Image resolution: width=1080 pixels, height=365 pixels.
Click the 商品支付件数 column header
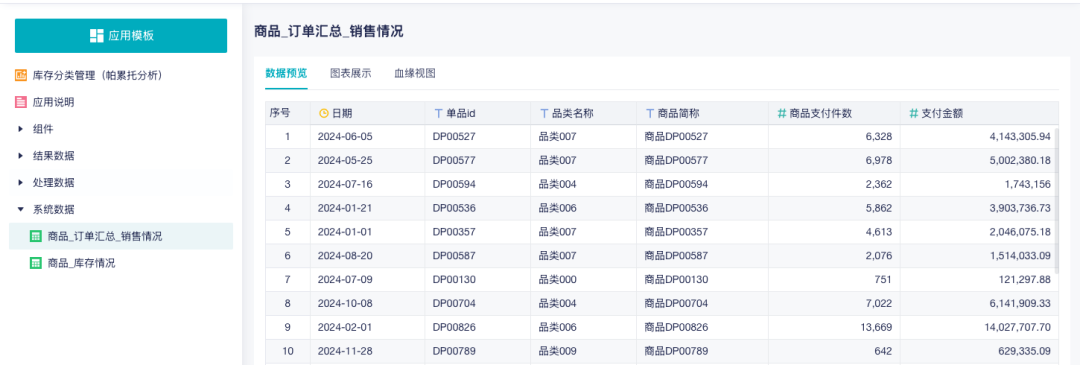(834, 113)
